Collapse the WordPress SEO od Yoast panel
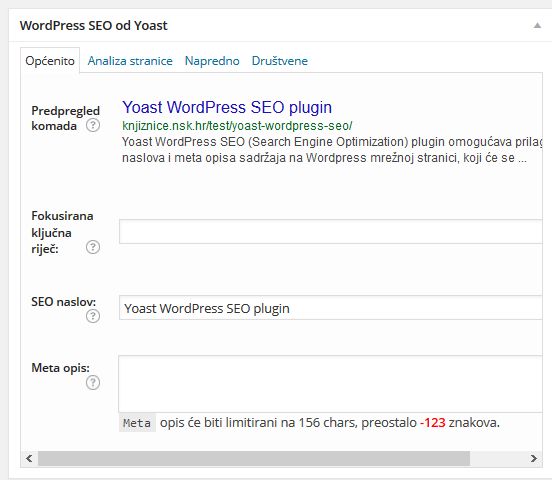This screenshot has height=480, width=552. pos(537,25)
